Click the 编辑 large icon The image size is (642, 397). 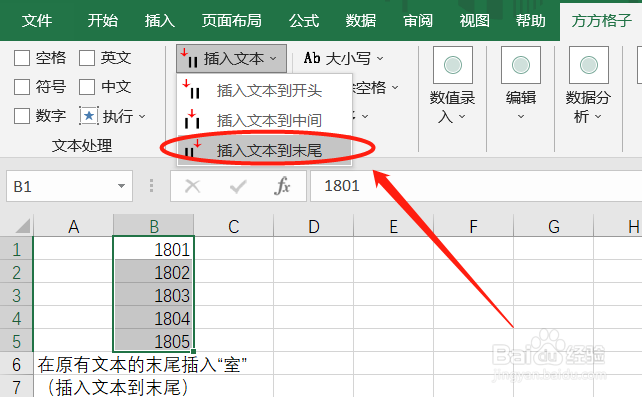[x=521, y=65]
